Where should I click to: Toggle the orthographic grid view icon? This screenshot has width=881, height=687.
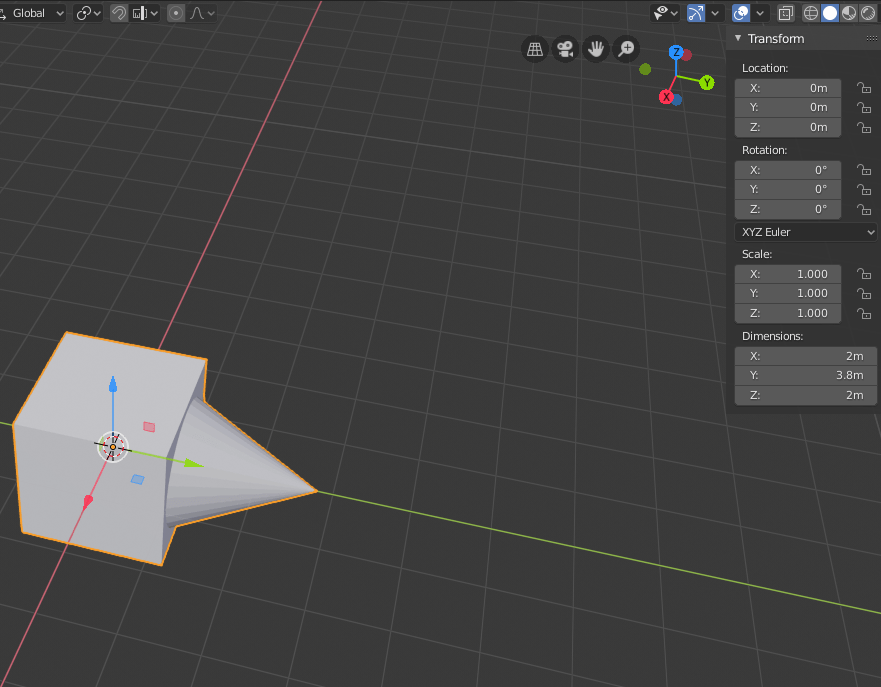coord(535,48)
